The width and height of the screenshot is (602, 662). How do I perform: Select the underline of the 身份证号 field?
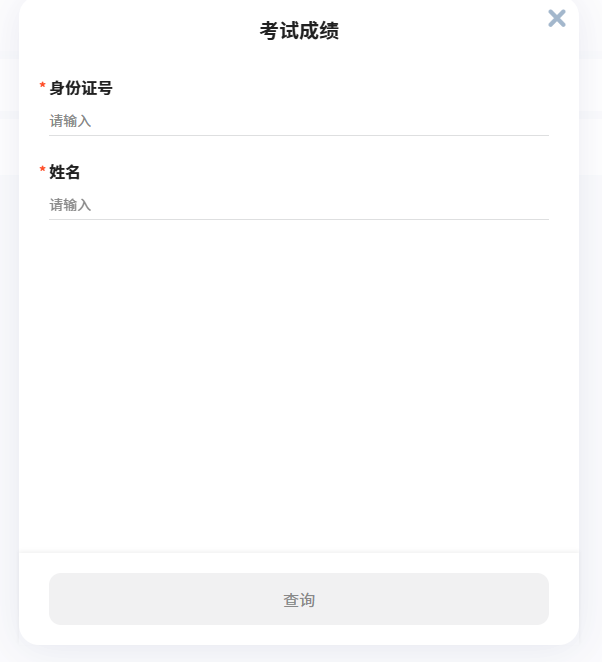(299, 135)
